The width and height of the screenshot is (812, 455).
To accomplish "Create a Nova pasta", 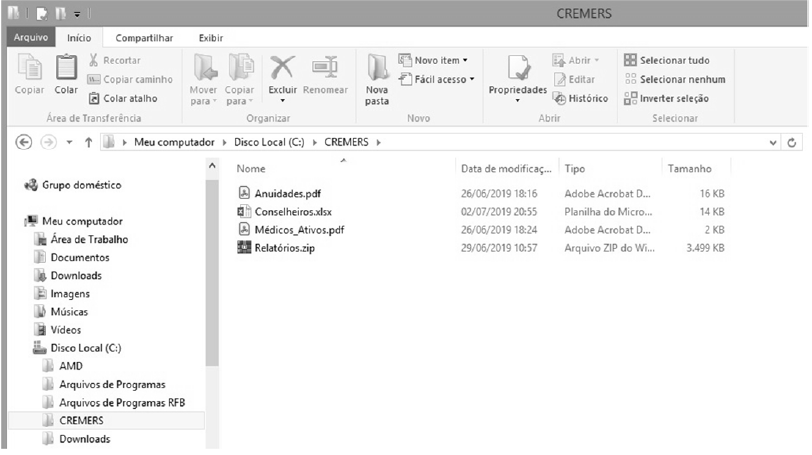I will [x=377, y=79].
